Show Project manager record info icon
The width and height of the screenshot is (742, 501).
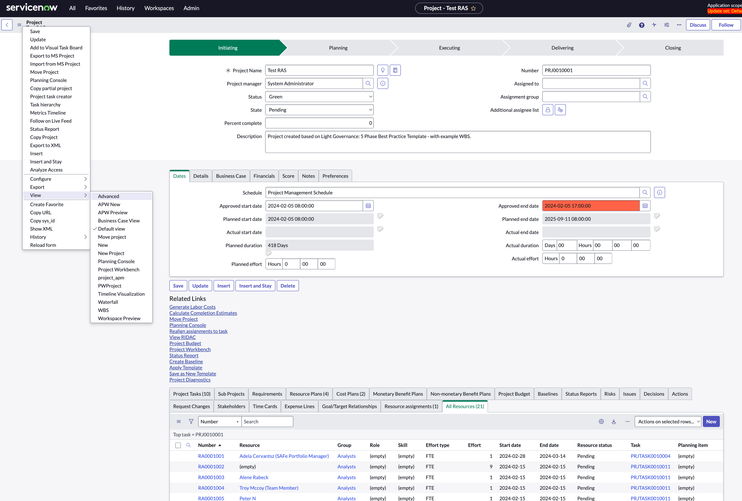[x=382, y=83]
